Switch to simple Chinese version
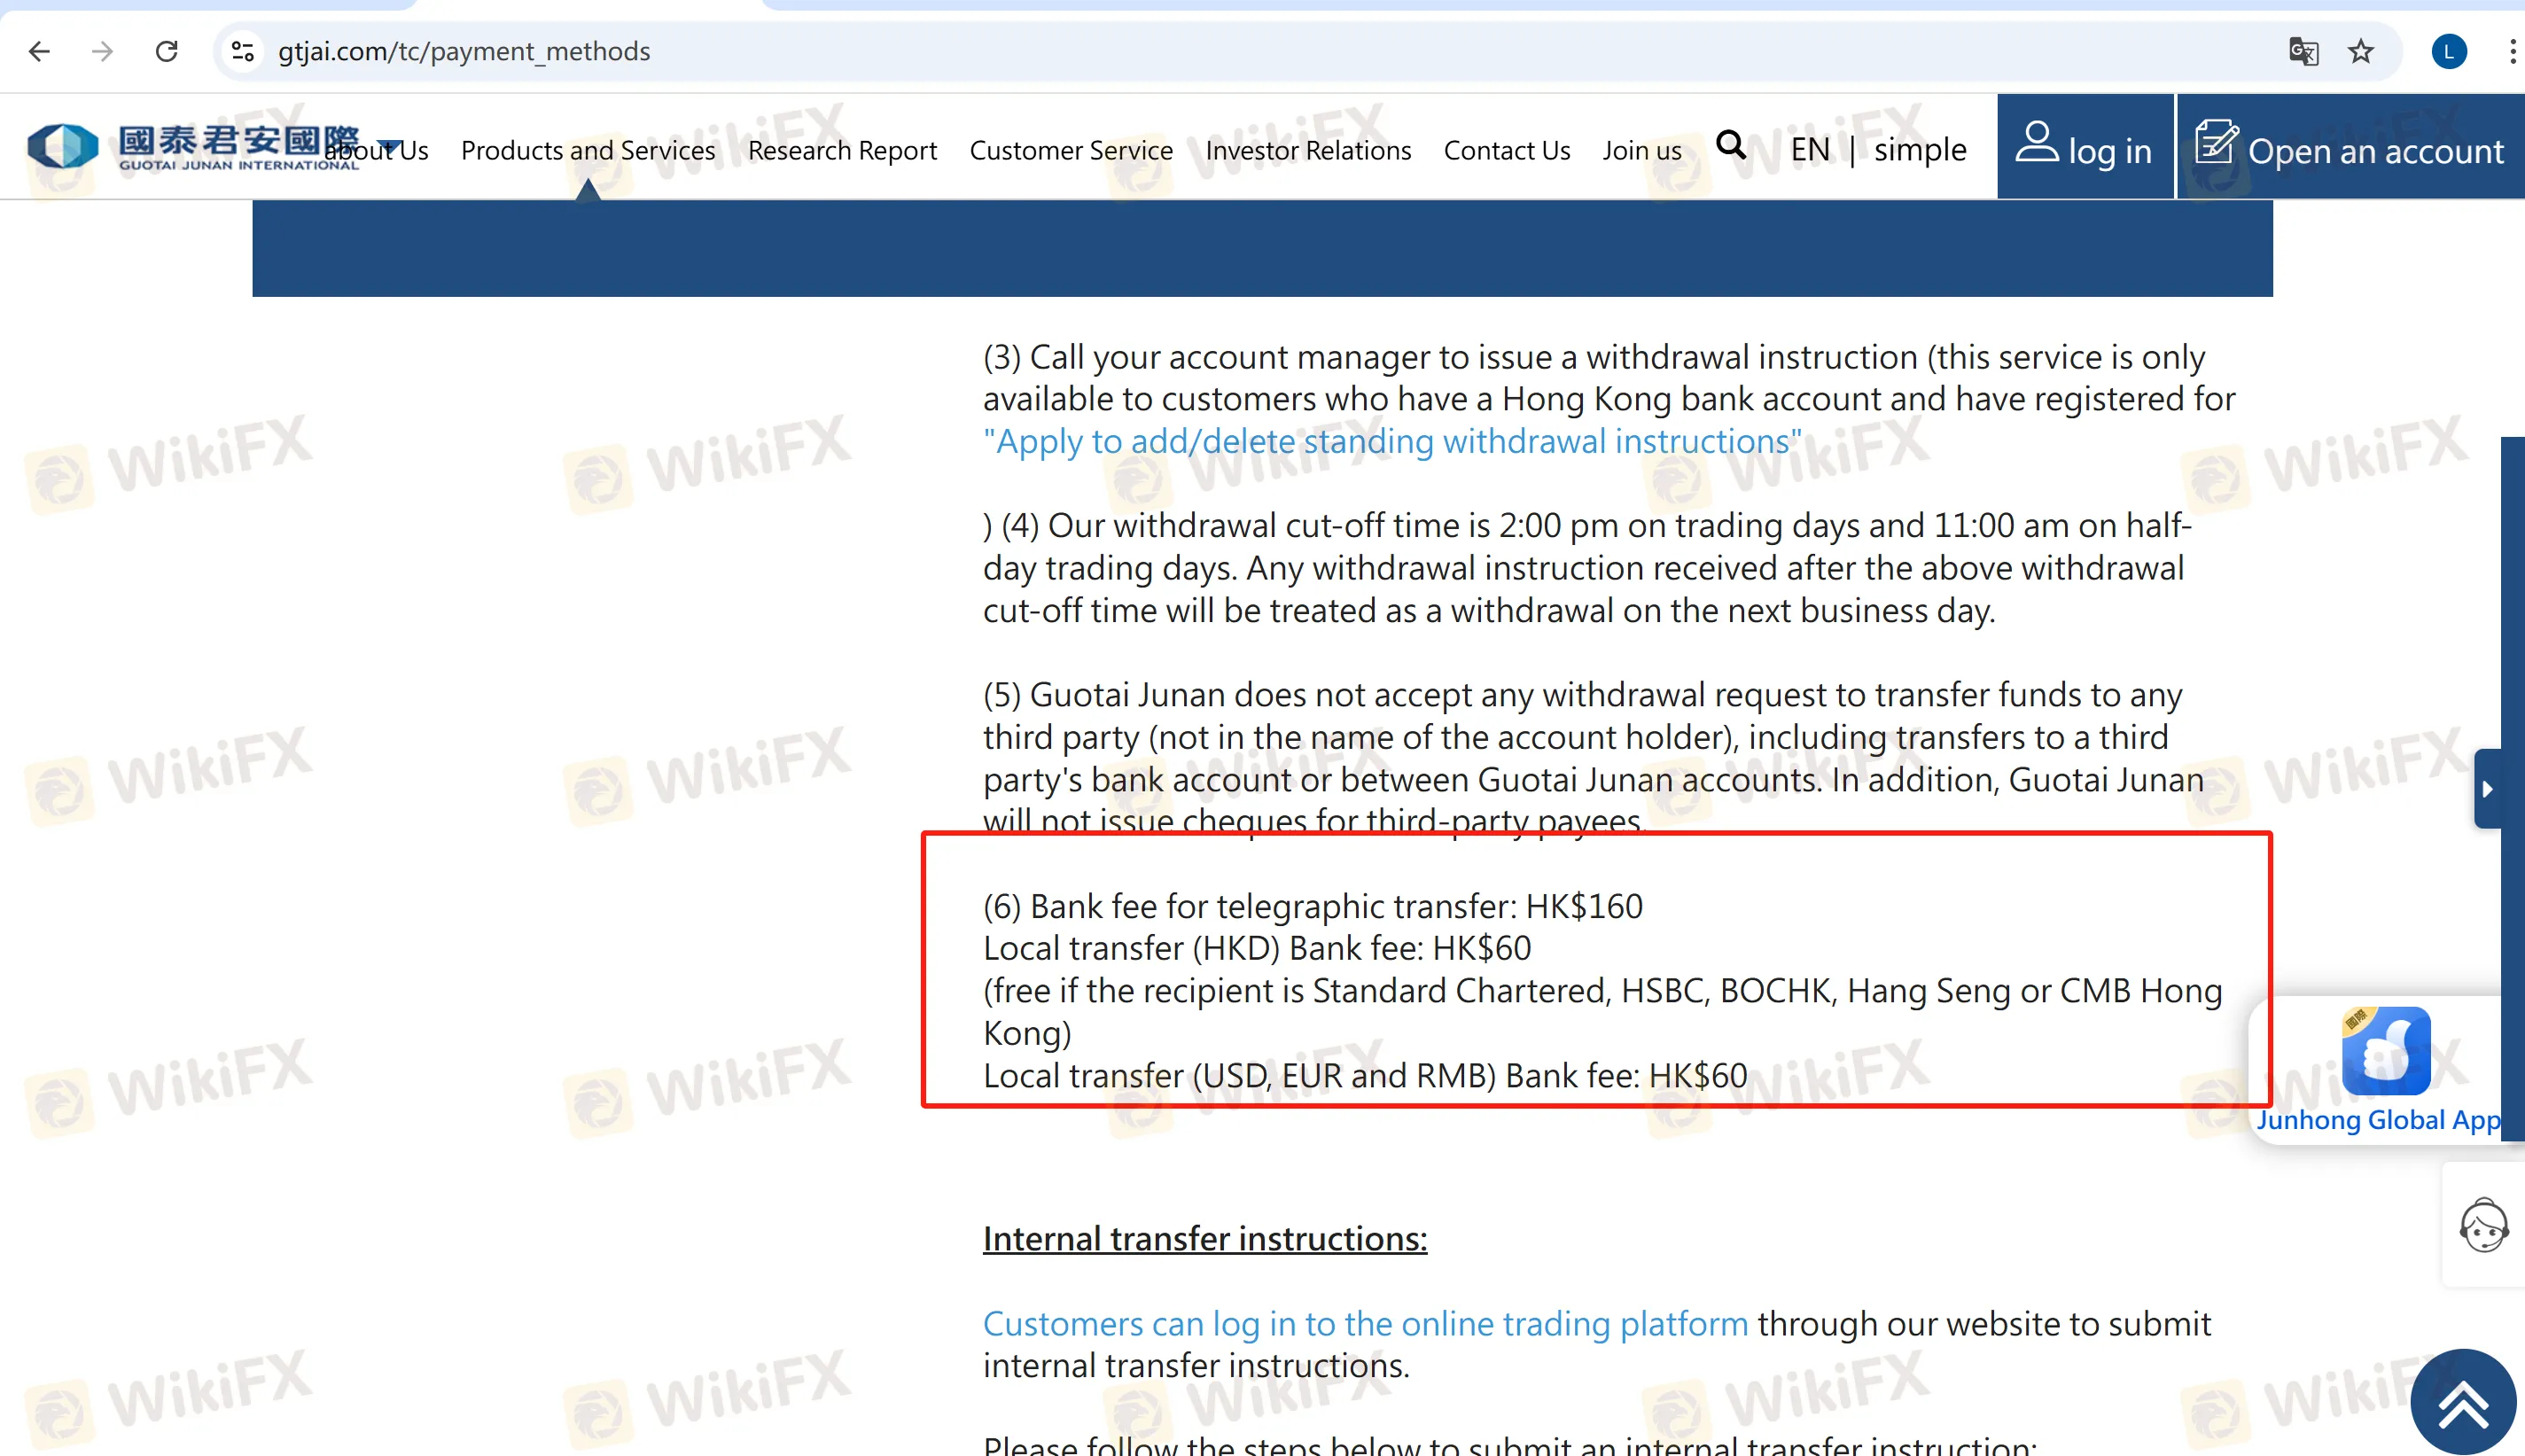This screenshot has height=1456, width=2525. pos(1919,150)
